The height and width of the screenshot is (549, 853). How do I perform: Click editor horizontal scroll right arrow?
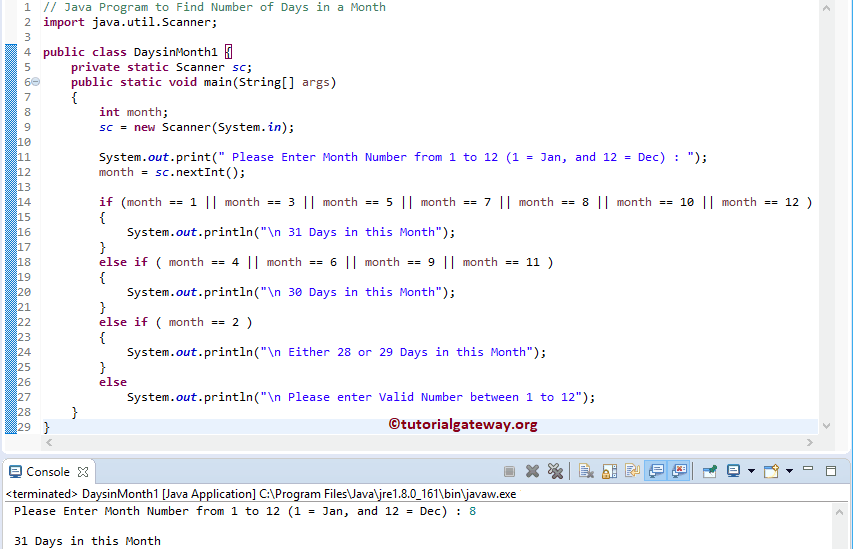tap(809, 442)
